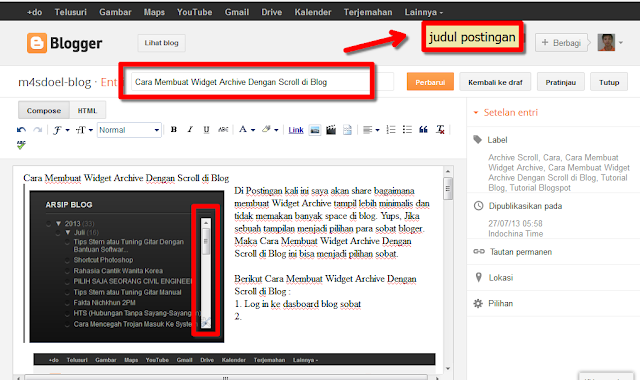Screen dimensions: 640x380
Task: Click the pin icon for Lokasi
Action: point(478,278)
